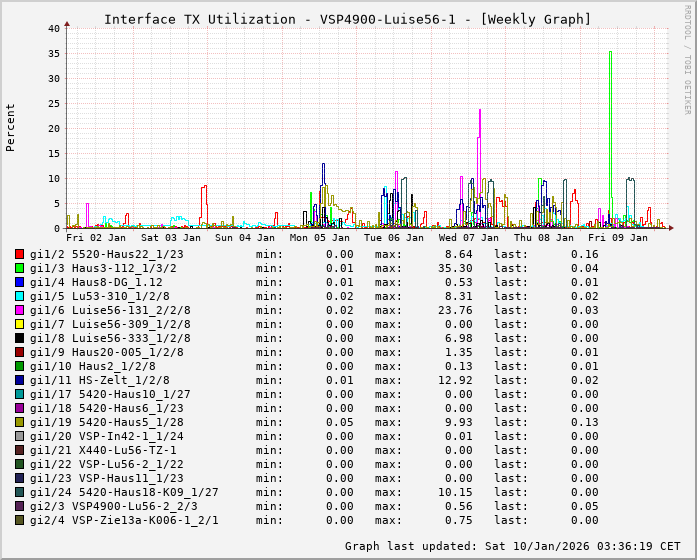
Task: Click the gi2/4 VSP-Zie13a-K006-1 legend entry
Action: point(124,520)
